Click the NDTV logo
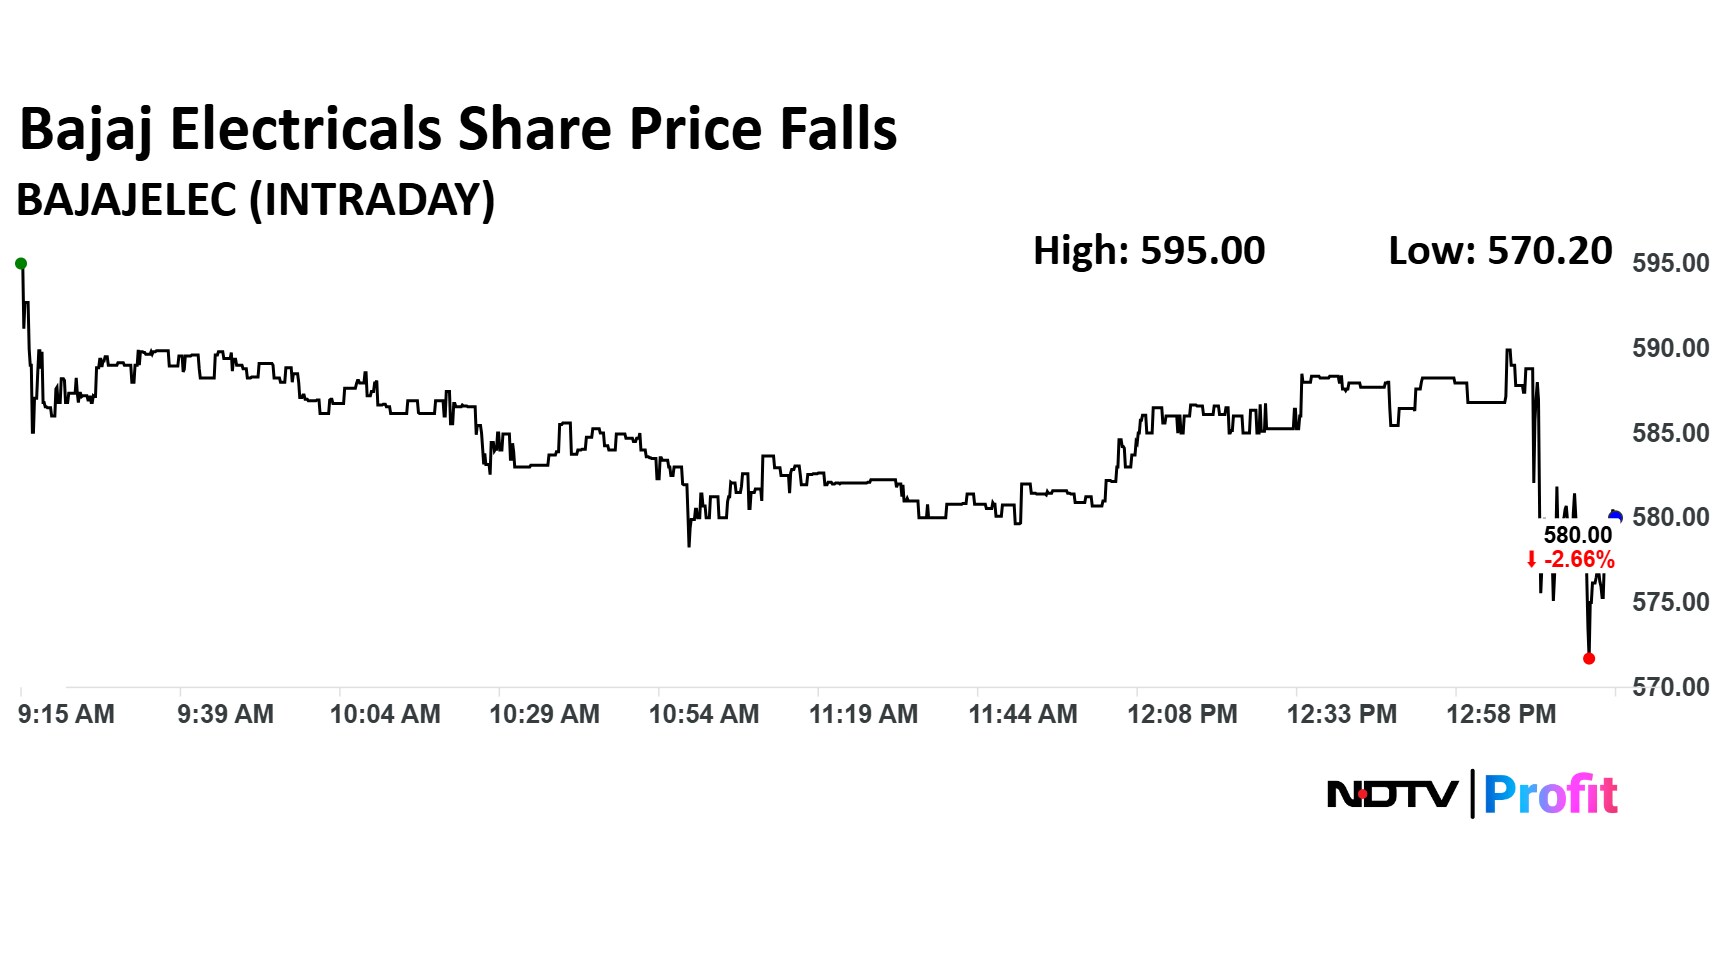Viewport: 1728px width, 972px height. click(1392, 795)
